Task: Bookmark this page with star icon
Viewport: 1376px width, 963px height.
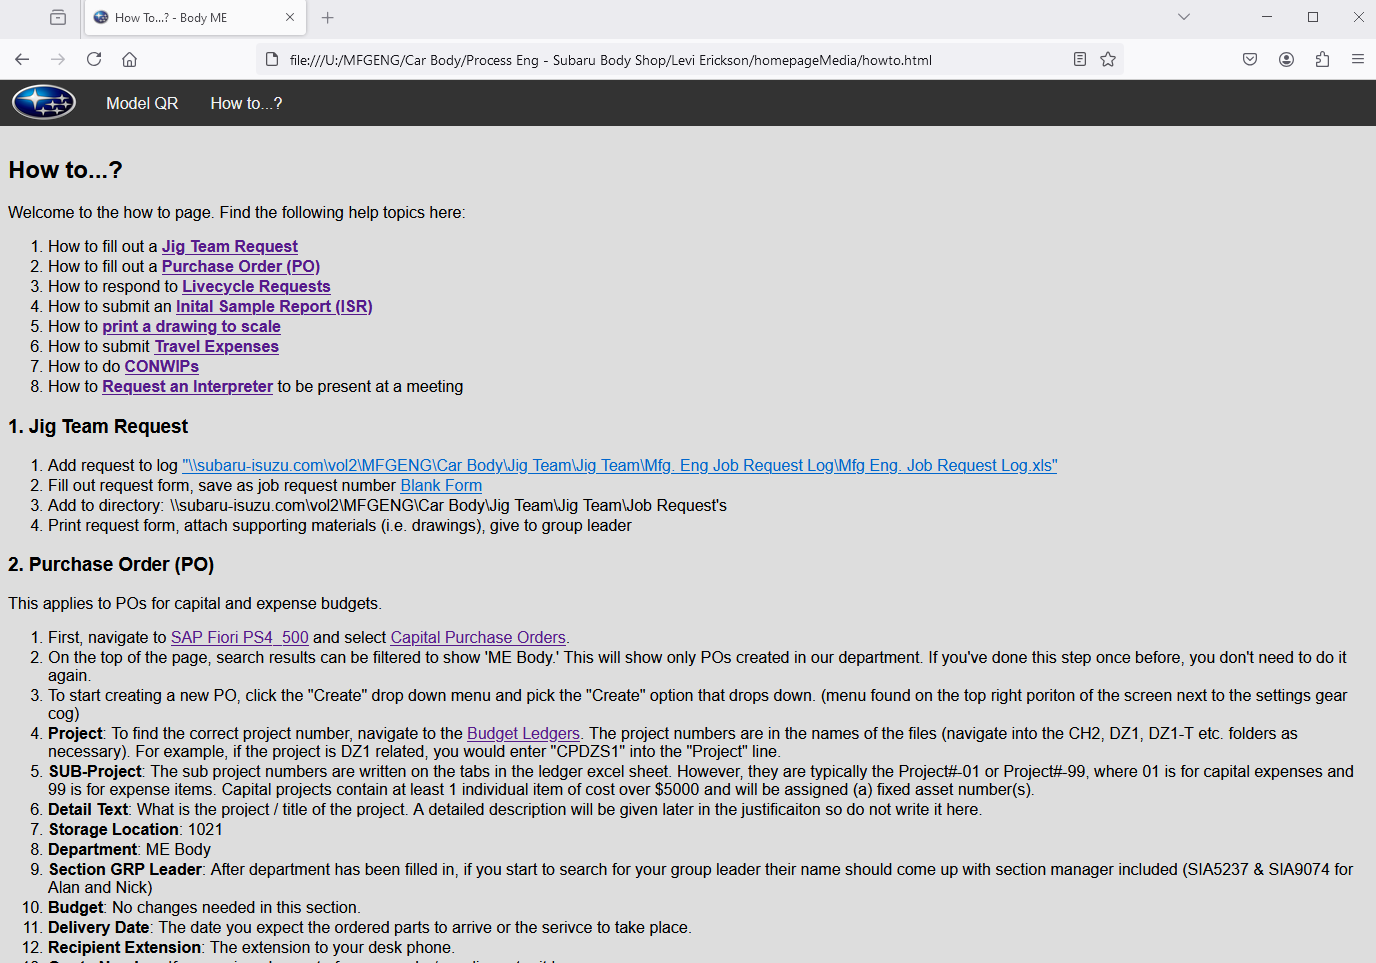Action: point(1108,60)
